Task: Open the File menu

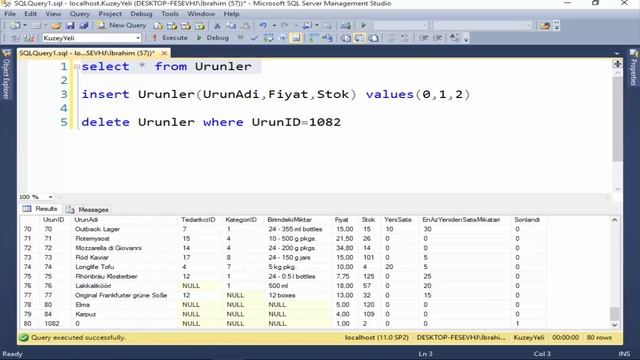Action: (10, 13)
